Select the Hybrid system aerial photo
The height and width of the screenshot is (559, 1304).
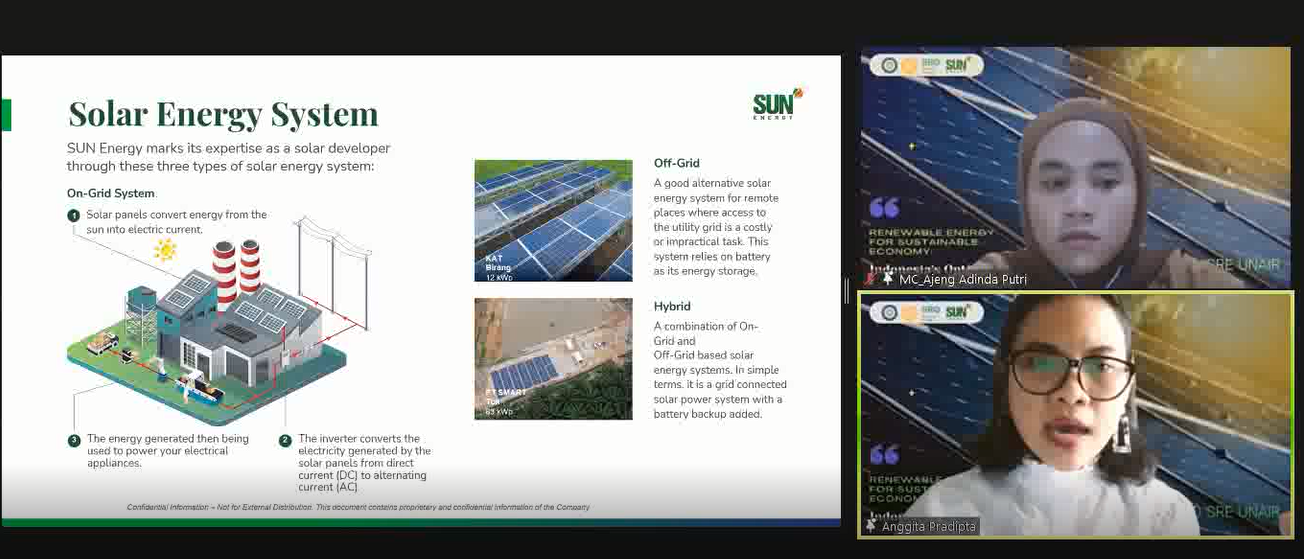pos(553,358)
